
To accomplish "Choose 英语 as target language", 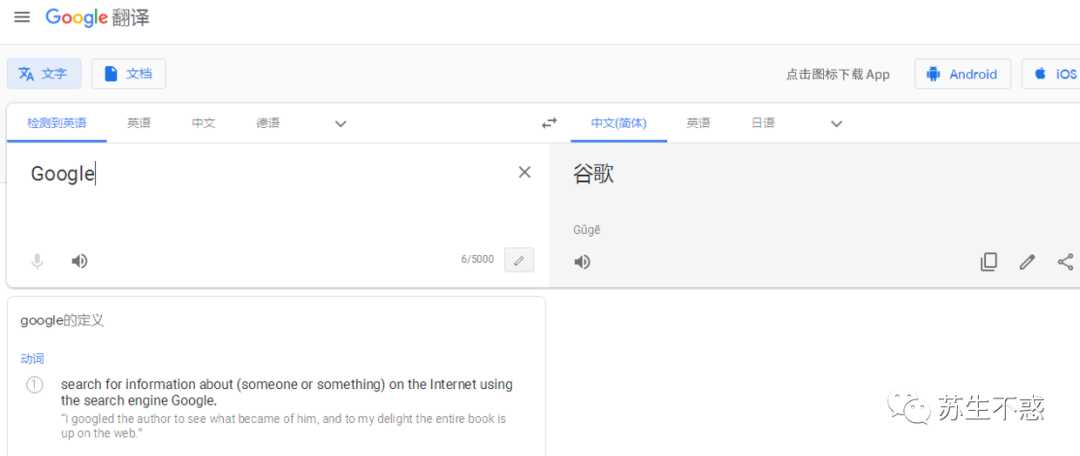I will [698, 123].
